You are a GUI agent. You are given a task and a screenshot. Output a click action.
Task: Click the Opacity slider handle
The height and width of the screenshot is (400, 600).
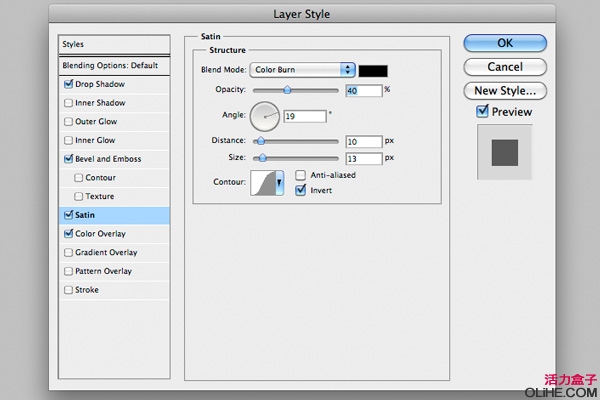[287, 90]
